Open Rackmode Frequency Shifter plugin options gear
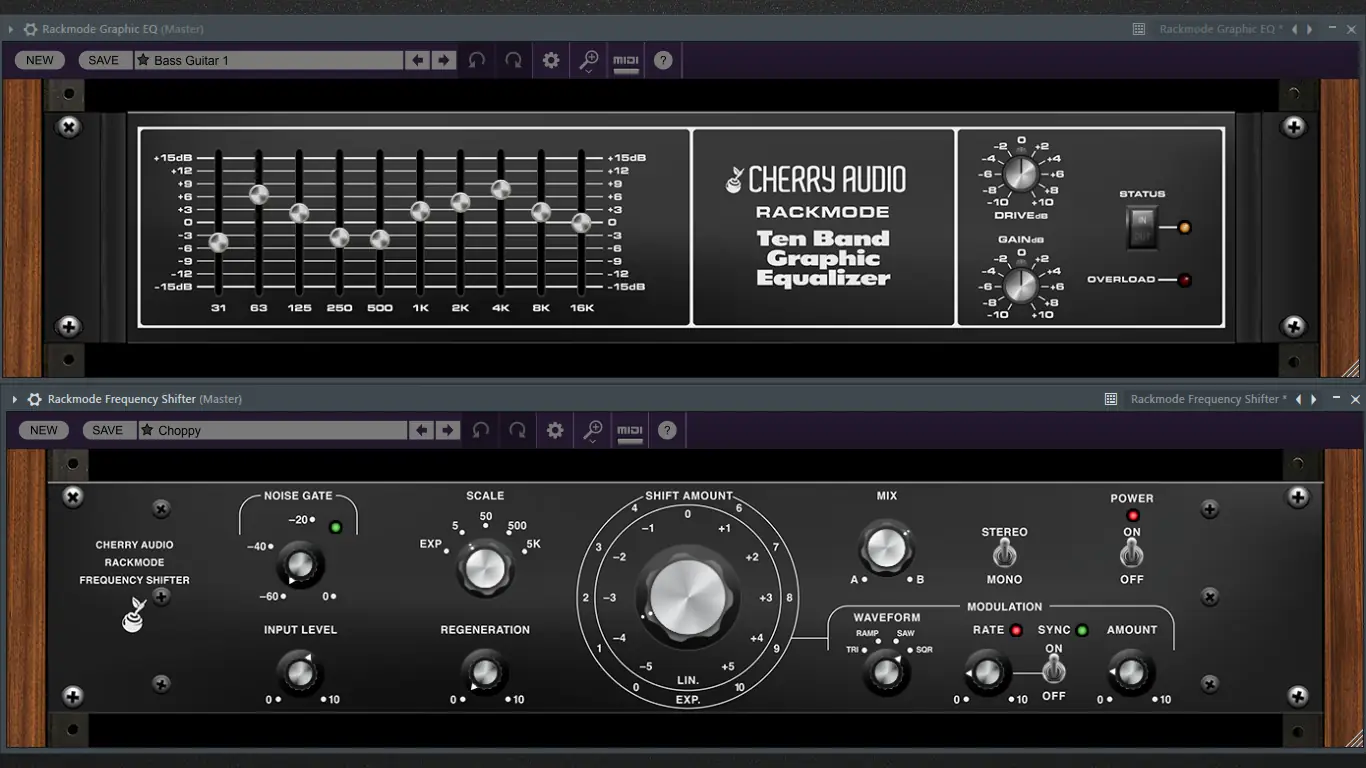This screenshot has width=1366, height=768. [x=35, y=399]
